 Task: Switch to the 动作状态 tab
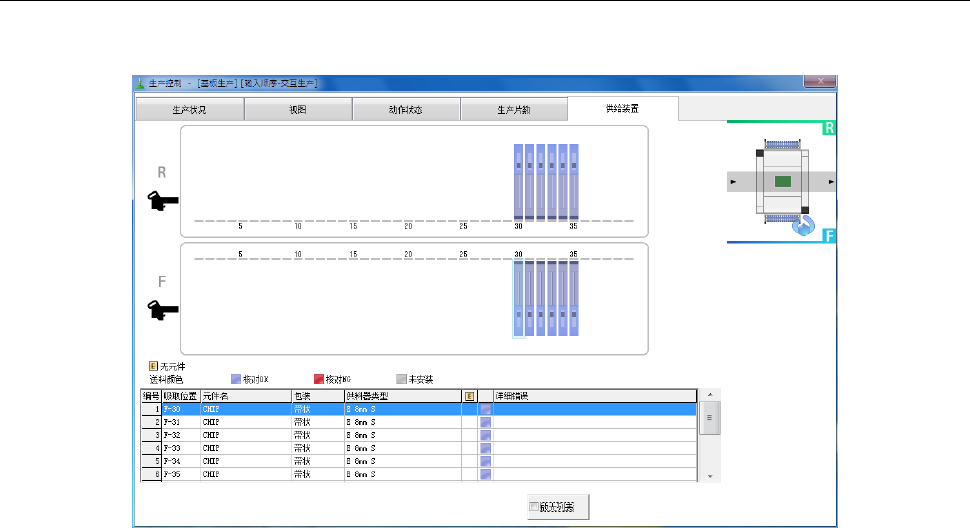pyautogui.click(x=405, y=109)
